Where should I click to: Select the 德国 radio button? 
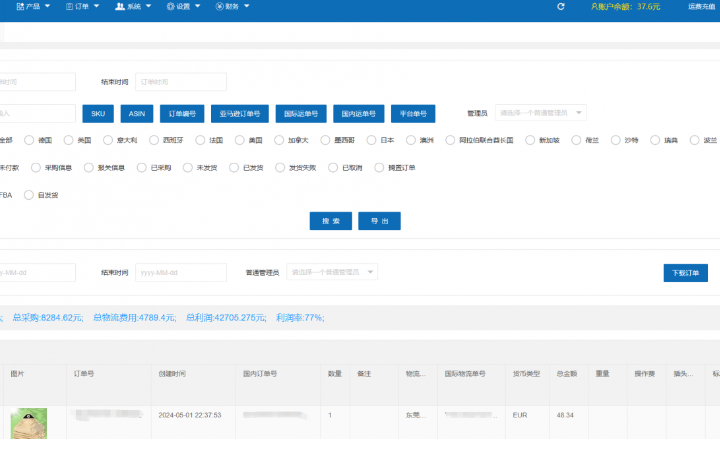pos(29,140)
